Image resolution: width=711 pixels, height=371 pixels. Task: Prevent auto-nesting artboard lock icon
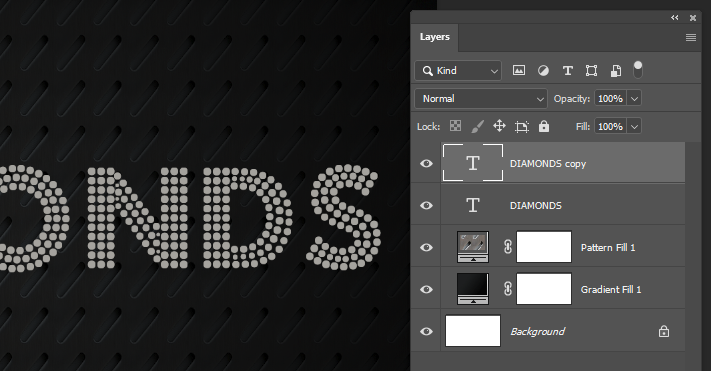(x=522, y=127)
